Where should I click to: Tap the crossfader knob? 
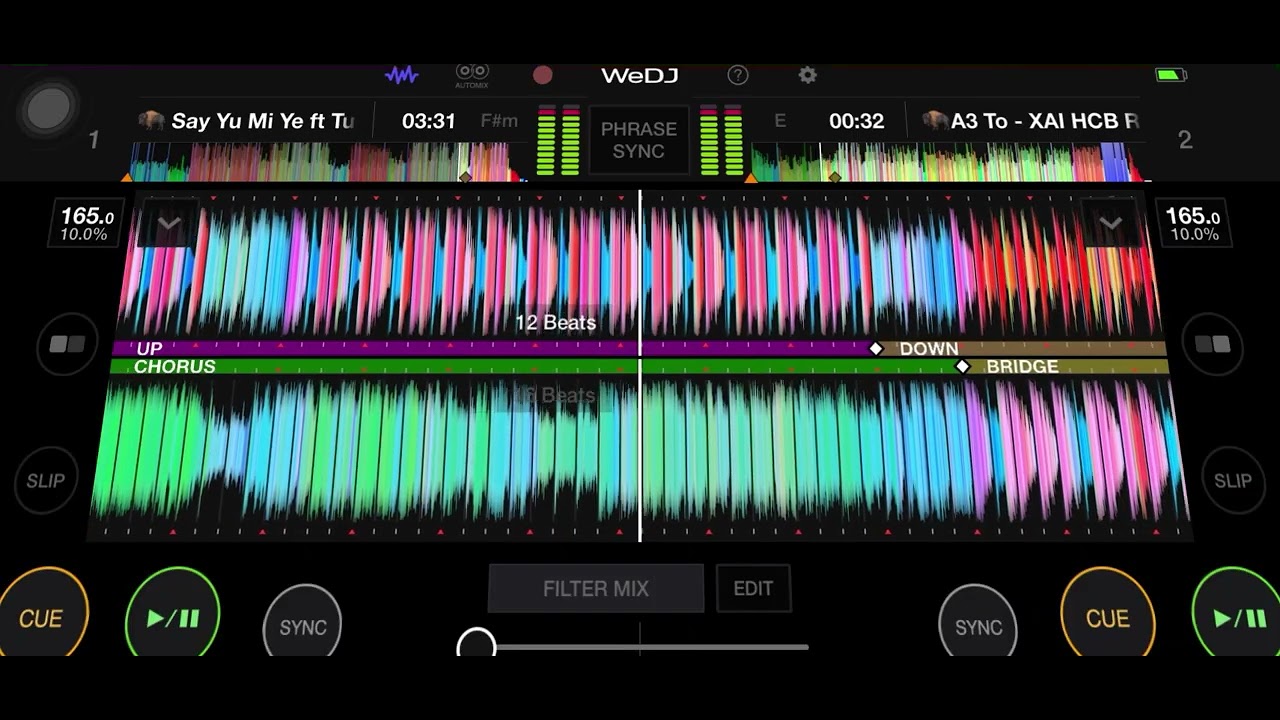(x=477, y=644)
